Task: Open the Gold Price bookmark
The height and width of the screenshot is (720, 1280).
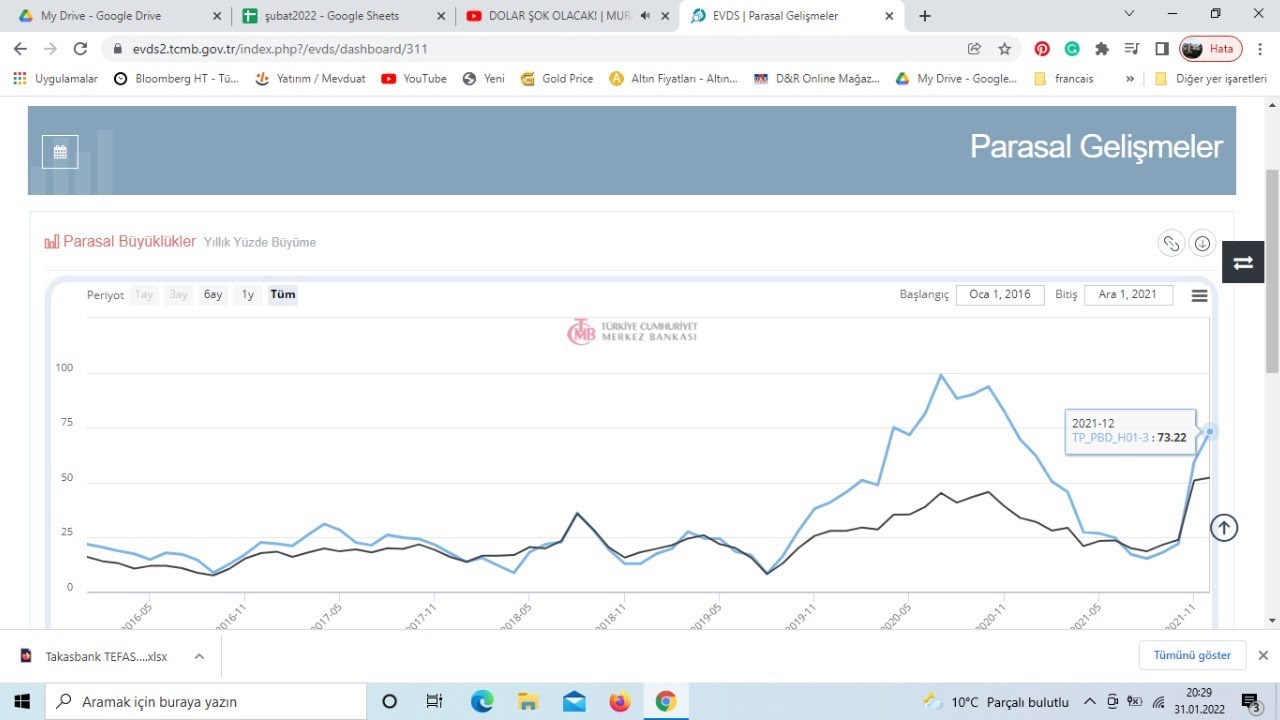Action: [x=557, y=78]
